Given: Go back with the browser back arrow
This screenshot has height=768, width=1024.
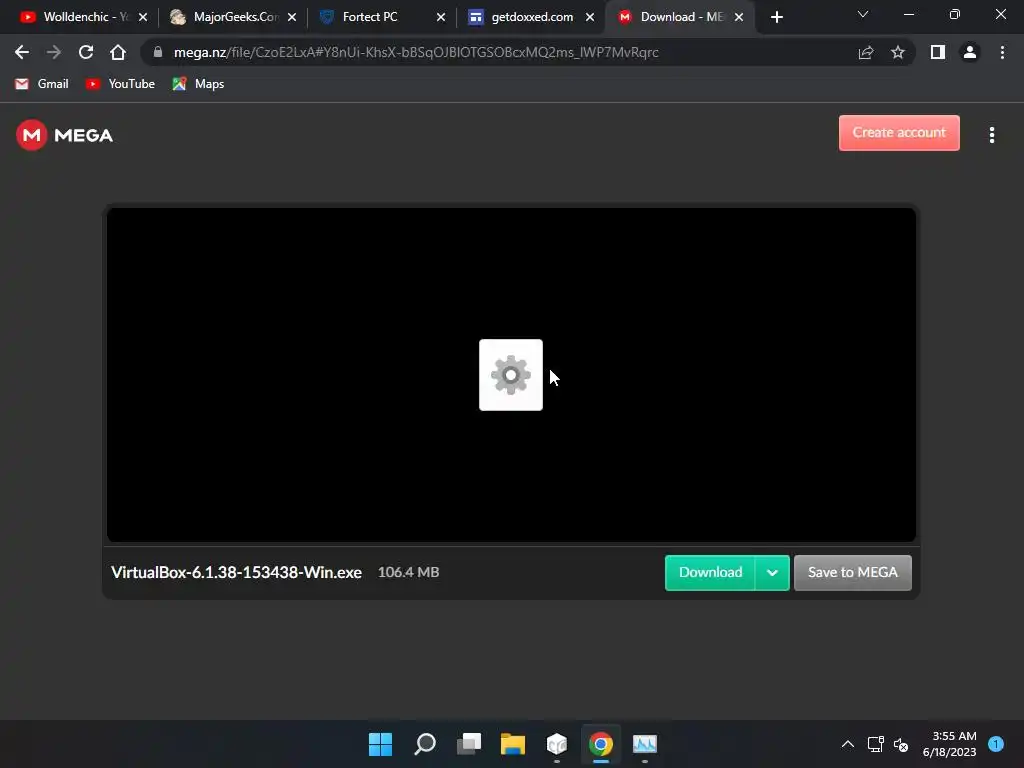Looking at the screenshot, I should tap(22, 52).
